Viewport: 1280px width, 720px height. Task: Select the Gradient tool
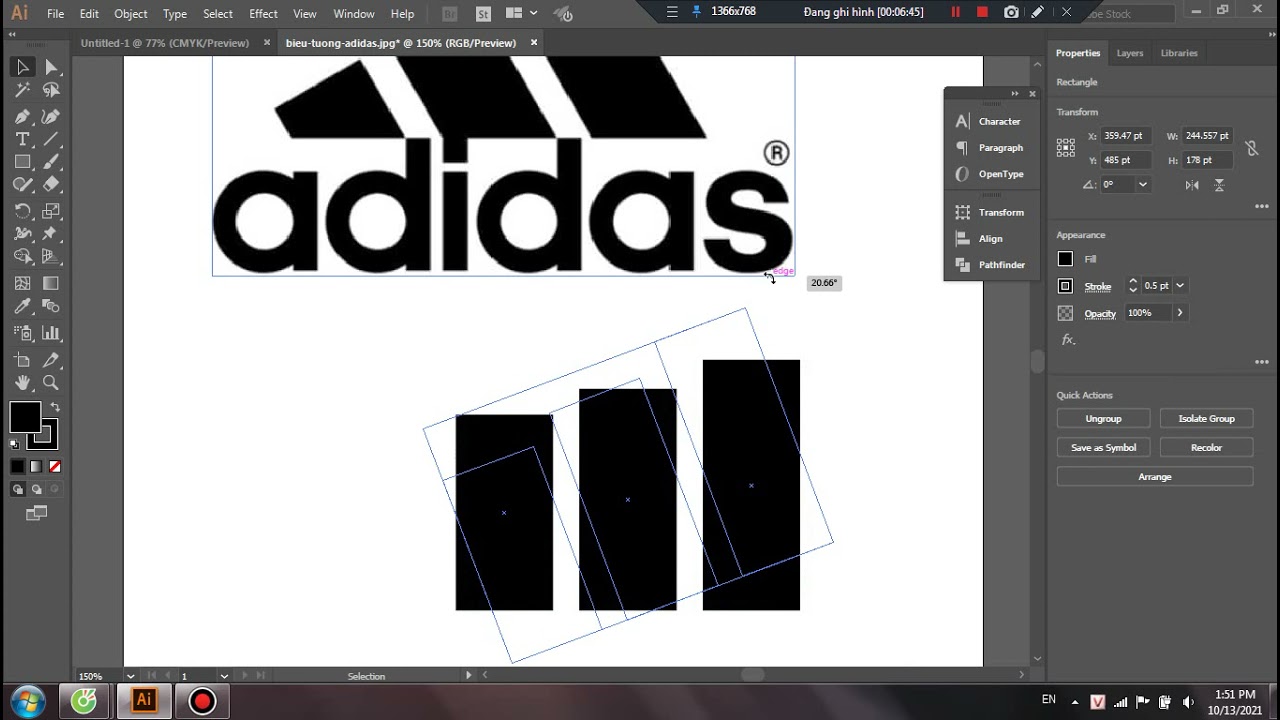click(x=51, y=283)
